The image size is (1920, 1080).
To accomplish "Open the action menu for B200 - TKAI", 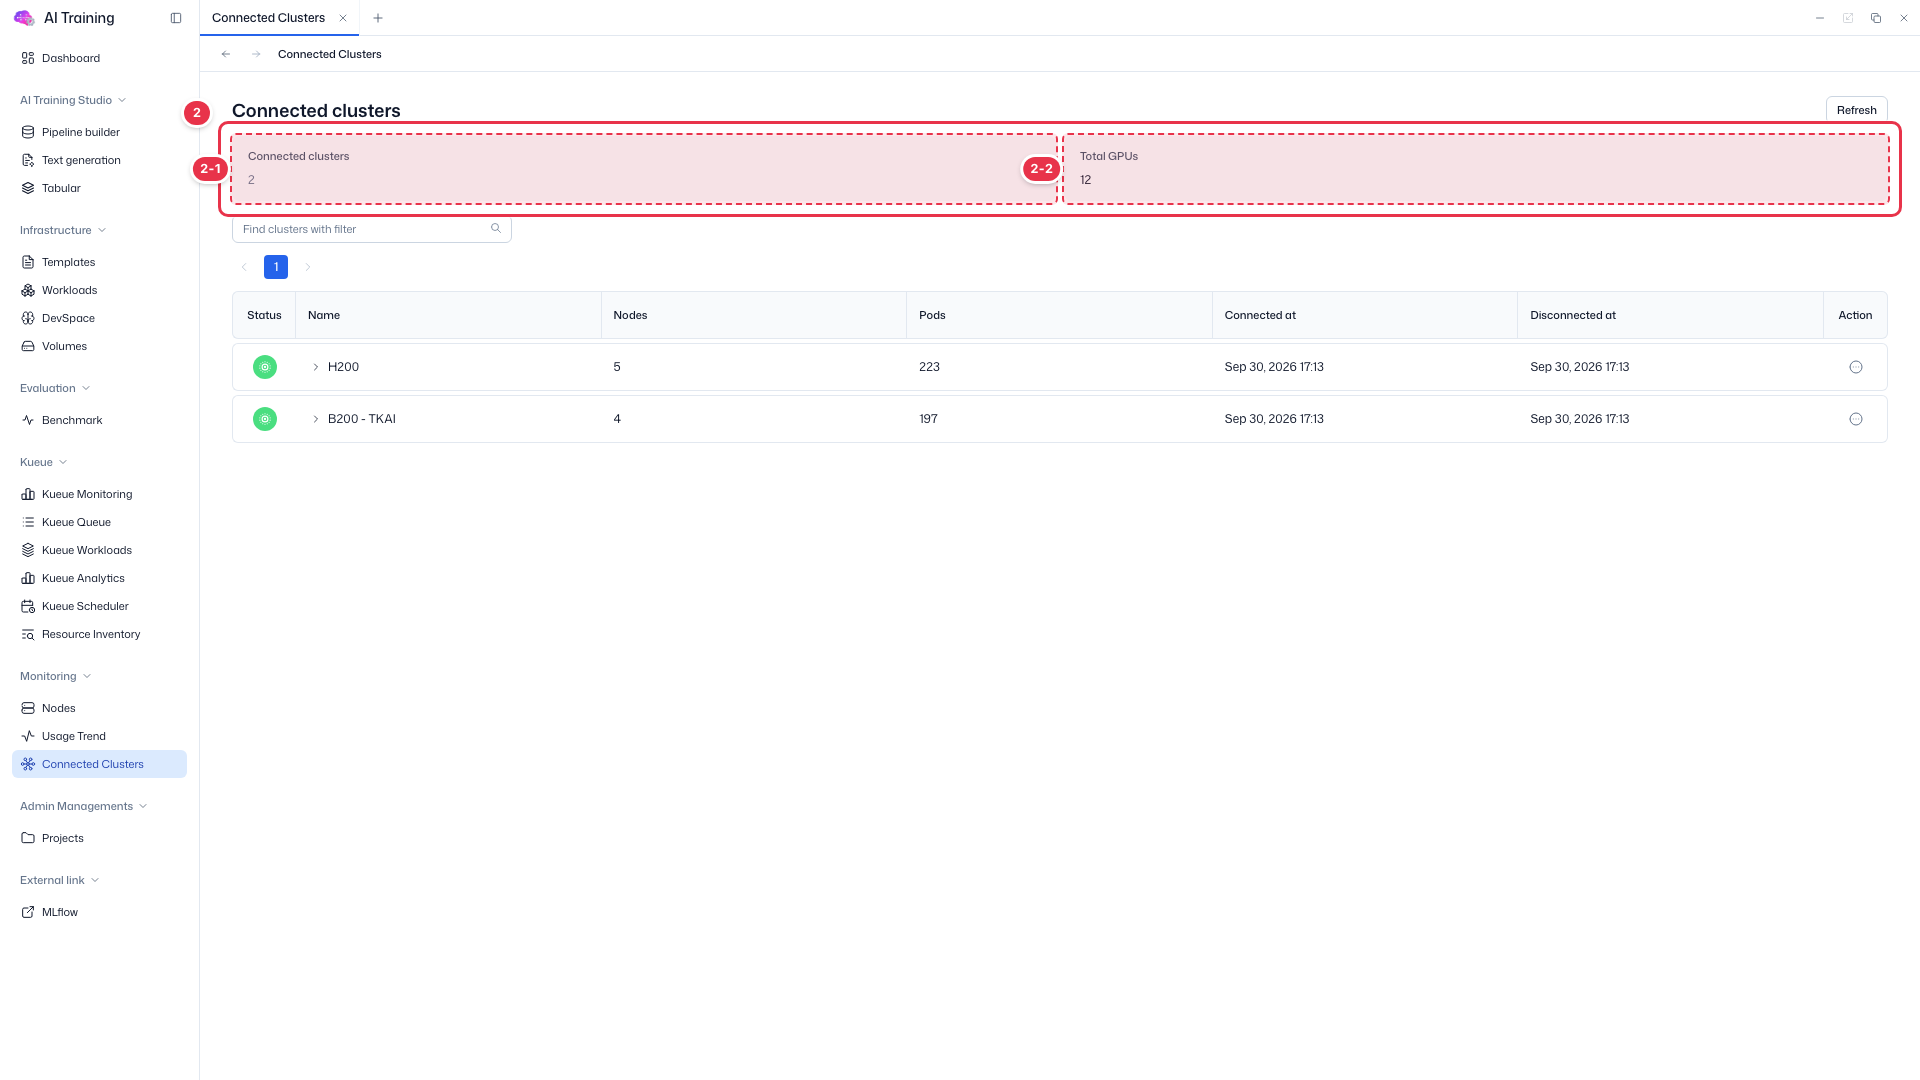I will pos(1856,419).
